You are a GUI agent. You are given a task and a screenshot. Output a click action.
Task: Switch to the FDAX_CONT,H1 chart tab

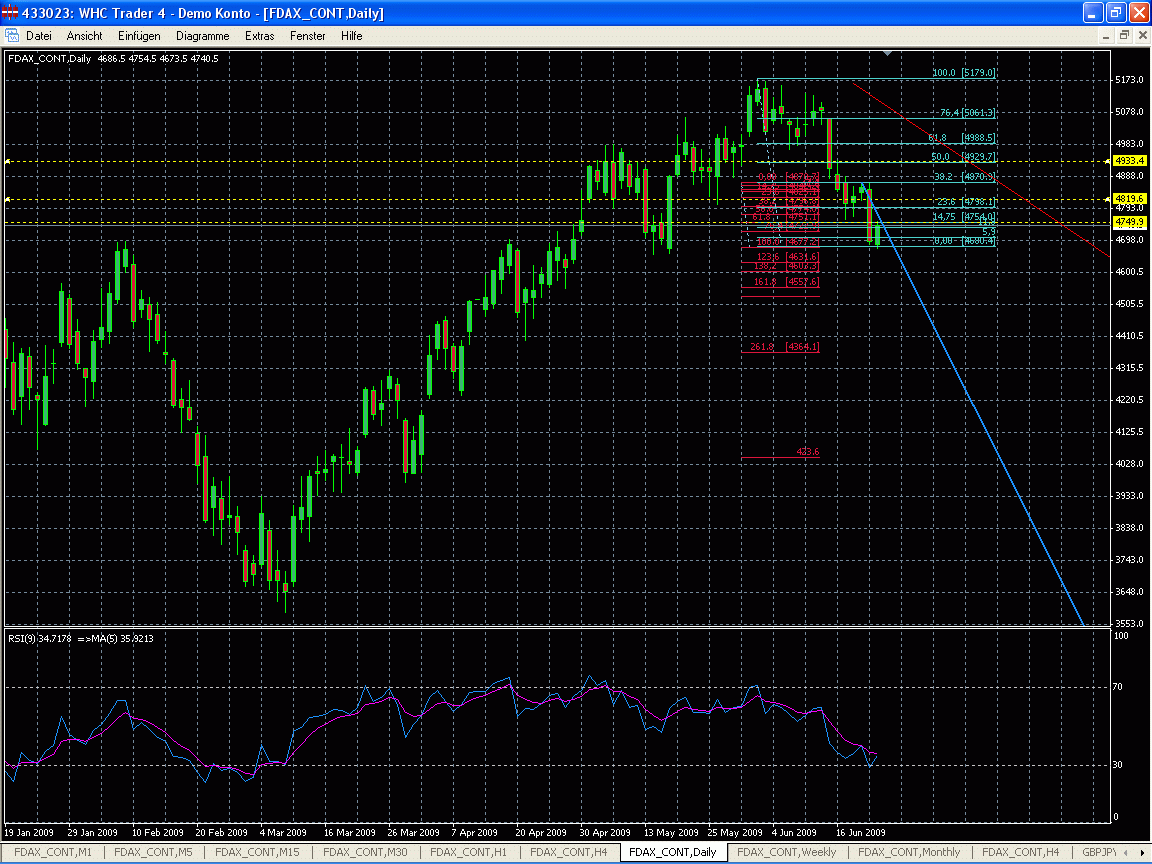pos(468,852)
